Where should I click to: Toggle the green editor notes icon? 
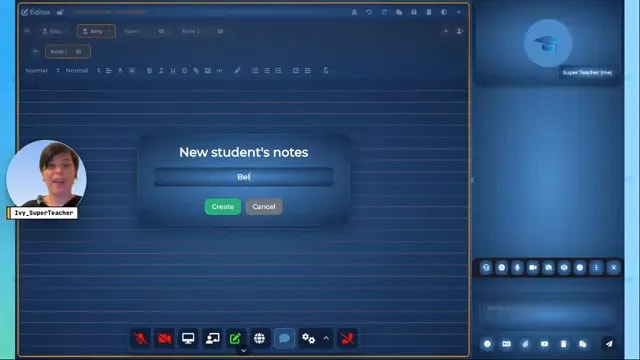point(236,338)
